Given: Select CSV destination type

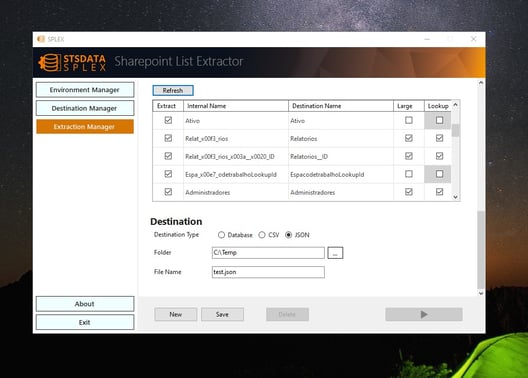Looking at the screenshot, I should tap(262, 235).
